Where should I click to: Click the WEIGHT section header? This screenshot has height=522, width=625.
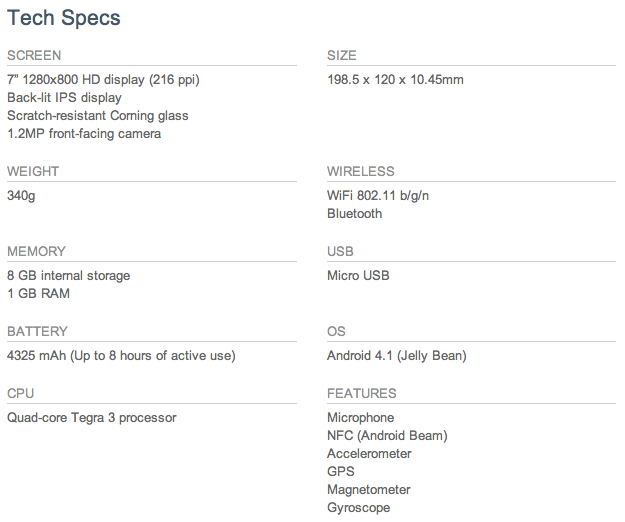33,172
